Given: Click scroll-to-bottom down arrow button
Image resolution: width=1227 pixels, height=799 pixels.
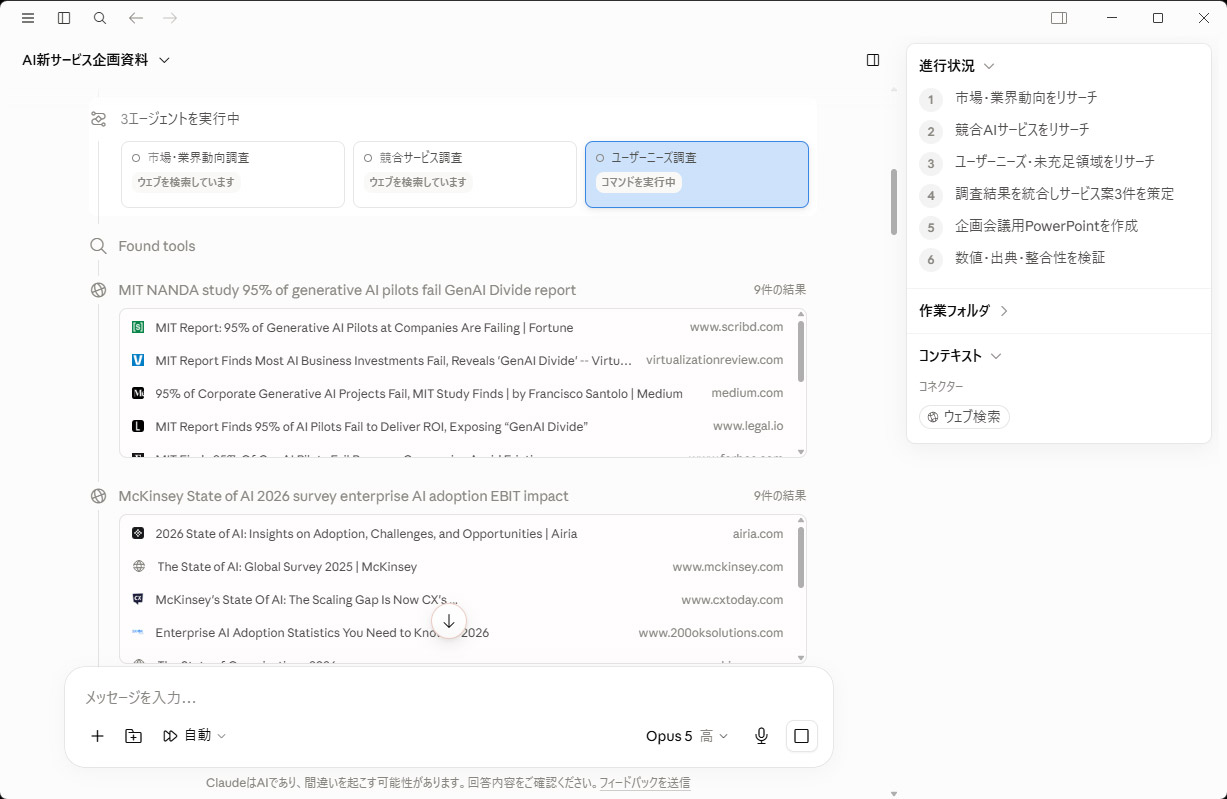Looking at the screenshot, I should pyautogui.click(x=449, y=621).
